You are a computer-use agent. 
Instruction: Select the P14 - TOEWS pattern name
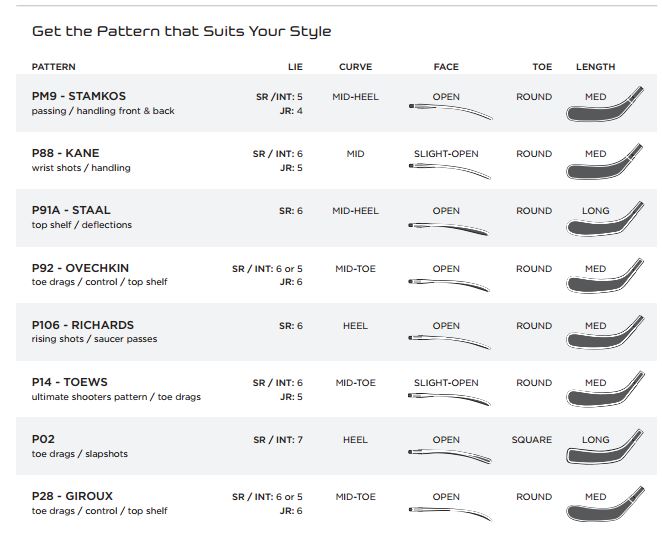[70, 382]
